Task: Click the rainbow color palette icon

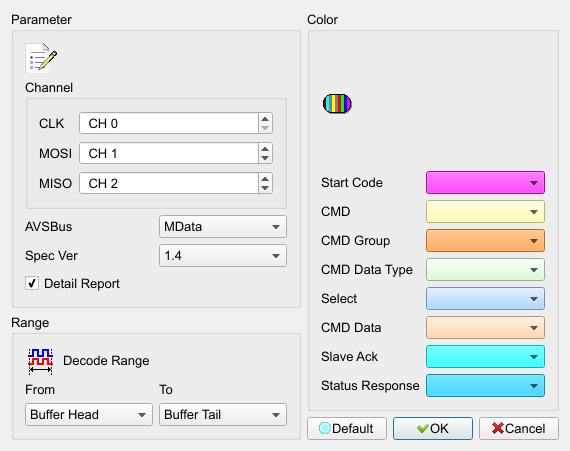Action: pyautogui.click(x=337, y=104)
